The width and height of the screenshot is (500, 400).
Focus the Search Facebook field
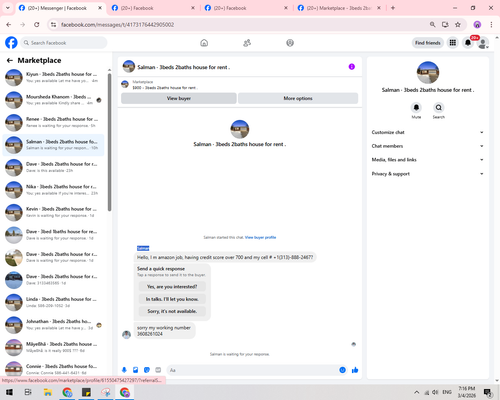click(x=64, y=43)
